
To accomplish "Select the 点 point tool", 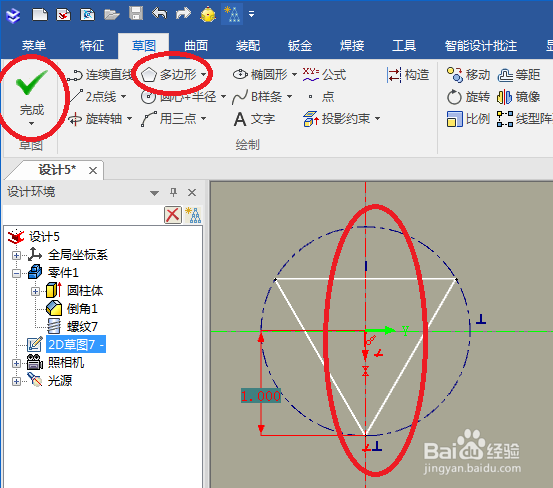I will [x=321, y=97].
